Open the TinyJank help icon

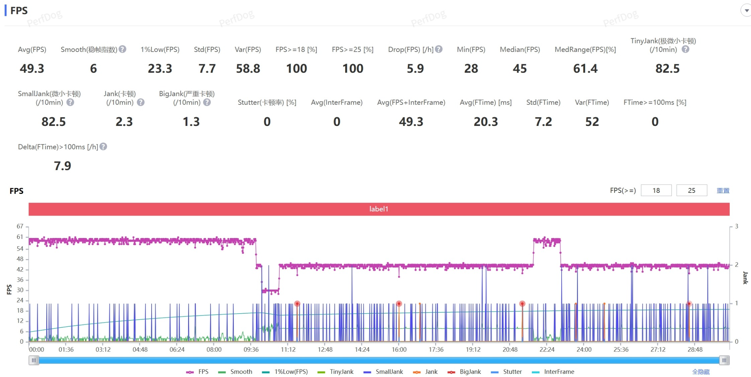685,49
